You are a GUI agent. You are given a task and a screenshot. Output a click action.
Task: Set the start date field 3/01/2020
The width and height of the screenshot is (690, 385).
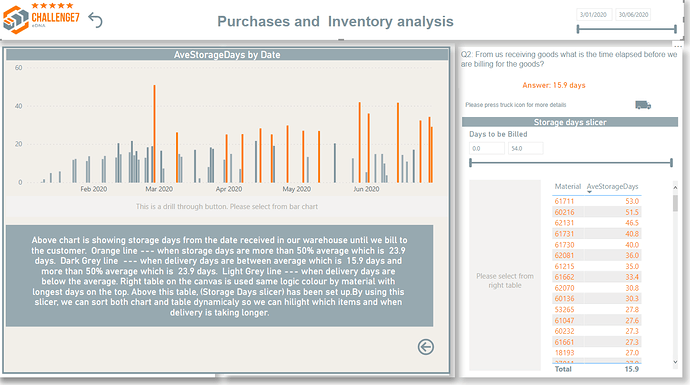tap(593, 15)
